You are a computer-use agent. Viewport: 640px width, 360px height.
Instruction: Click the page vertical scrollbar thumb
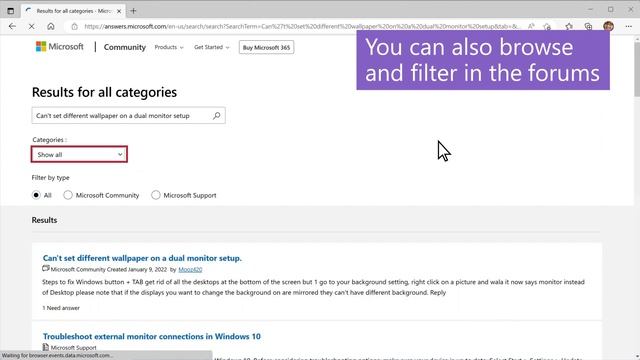(x=637, y=69)
